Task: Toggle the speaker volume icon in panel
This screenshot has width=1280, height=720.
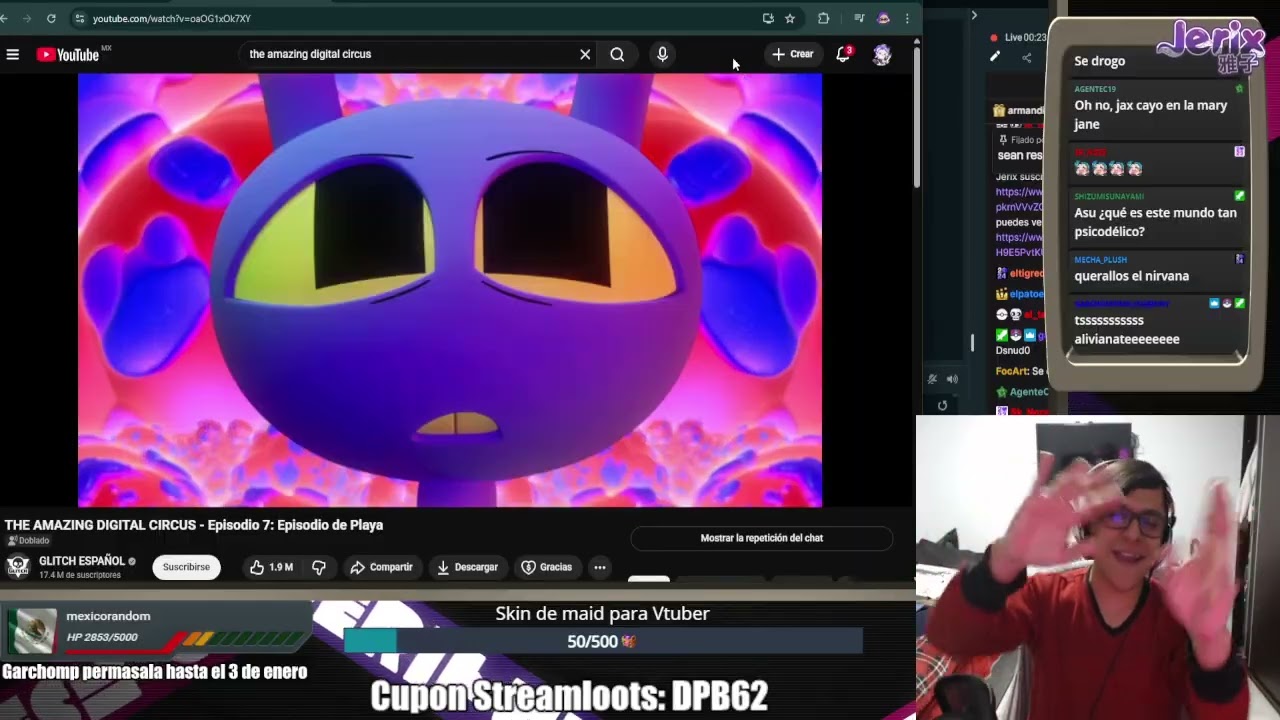Action: 952,379
